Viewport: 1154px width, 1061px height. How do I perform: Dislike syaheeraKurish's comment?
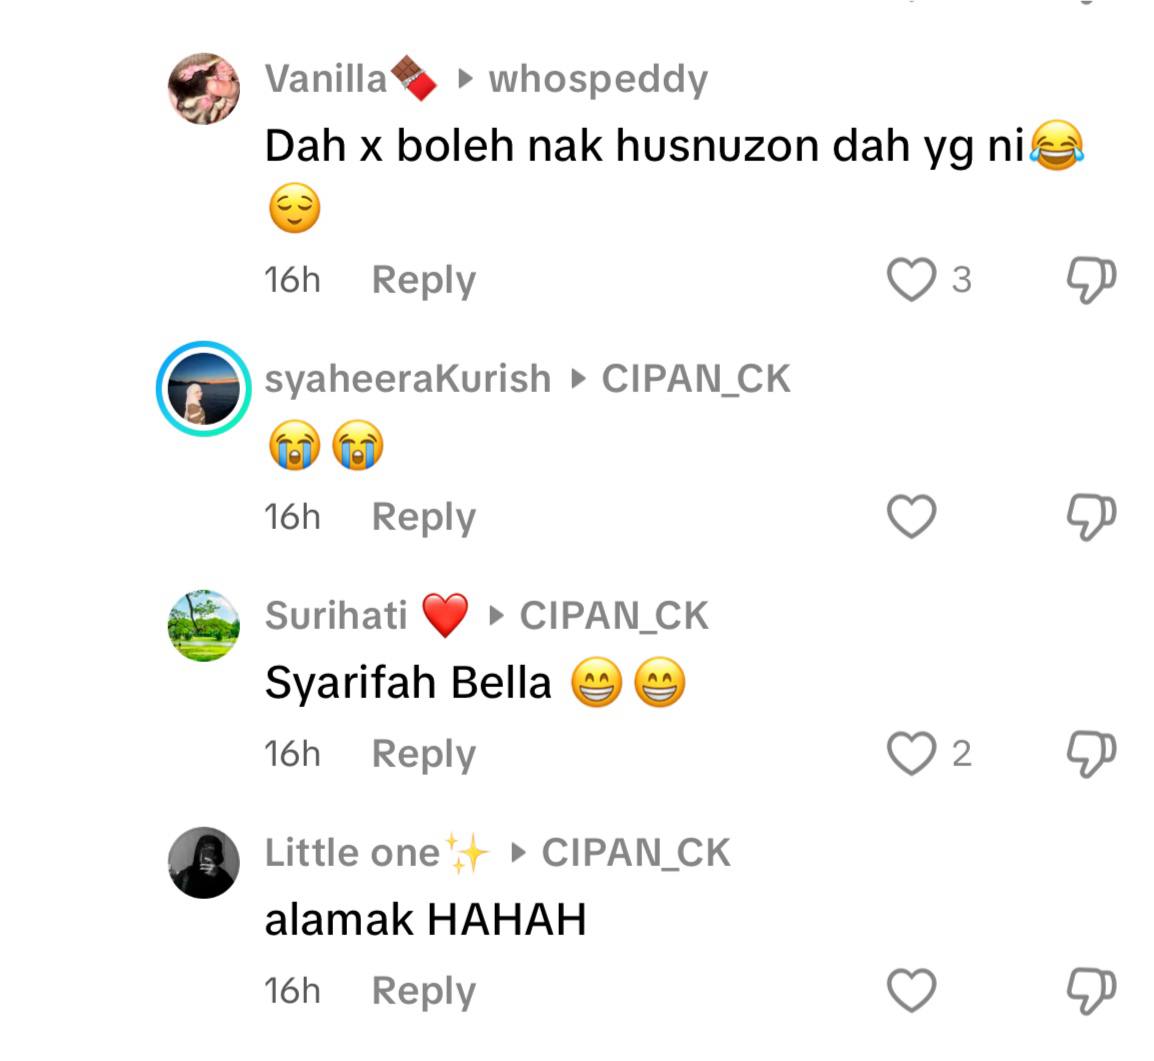coord(1091,517)
